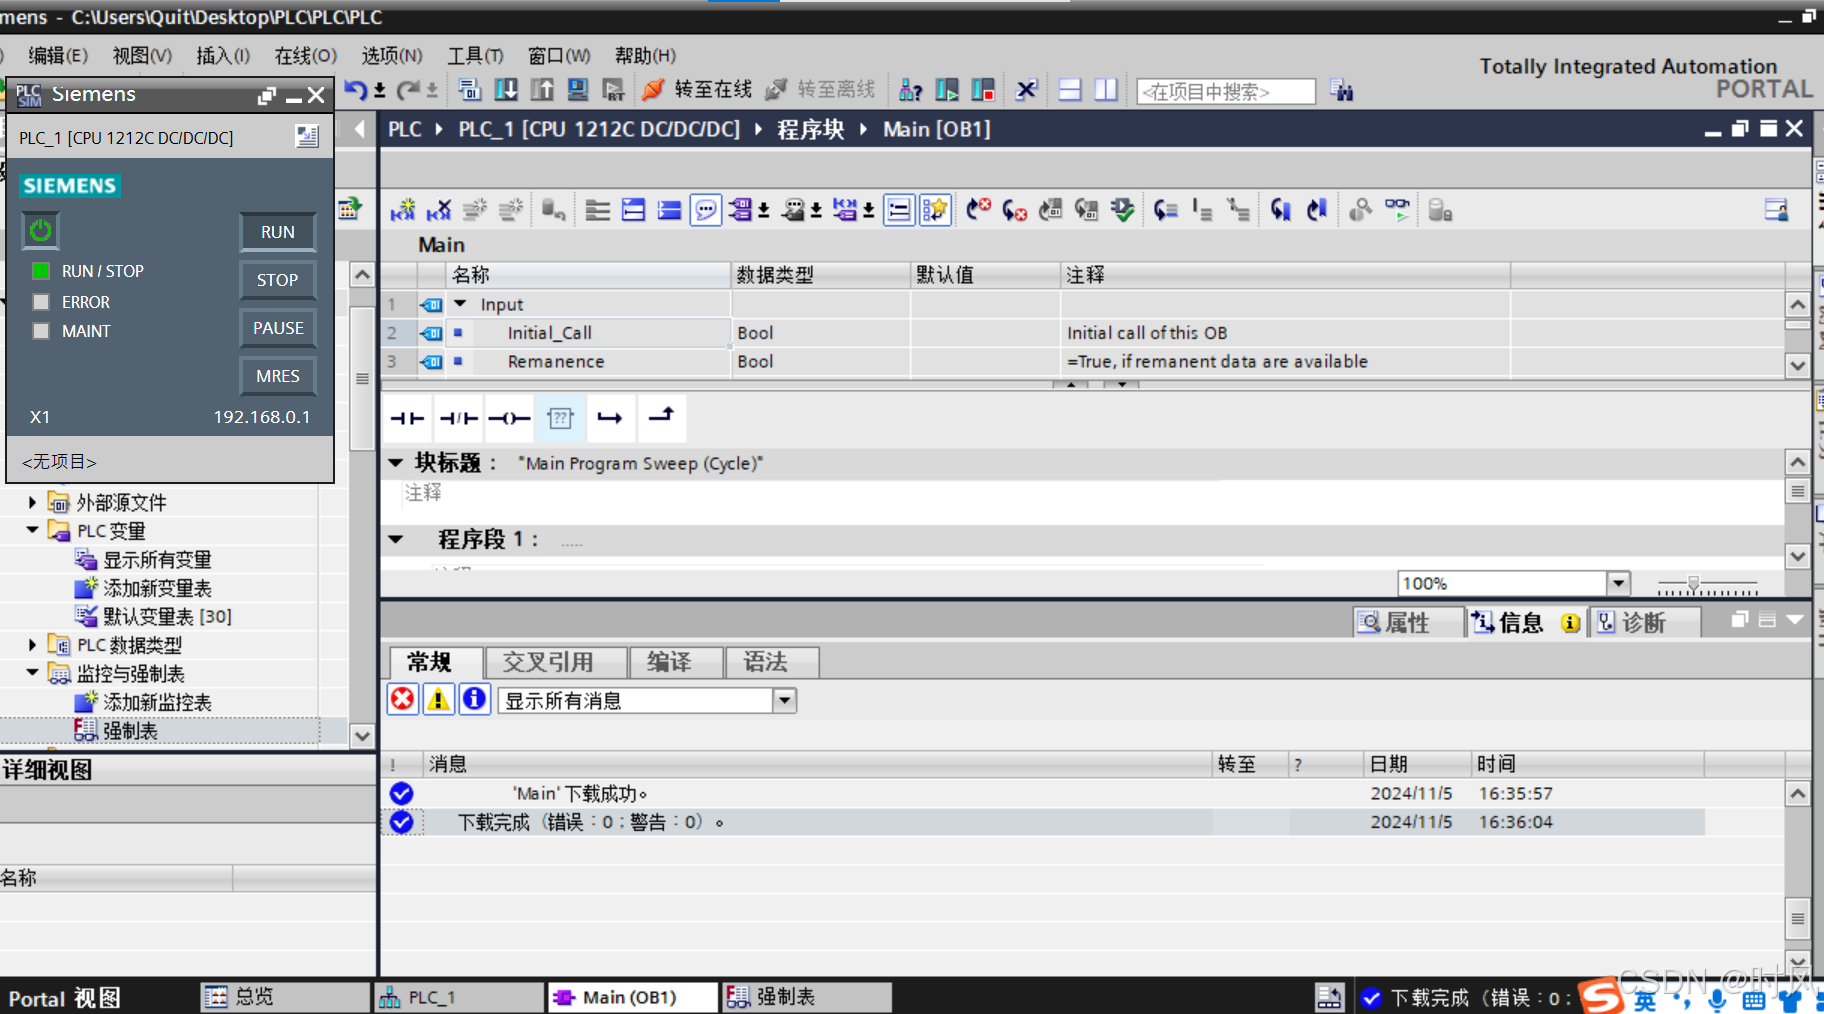
Task: Insert a normally open contact
Action: pyautogui.click(x=408, y=418)
